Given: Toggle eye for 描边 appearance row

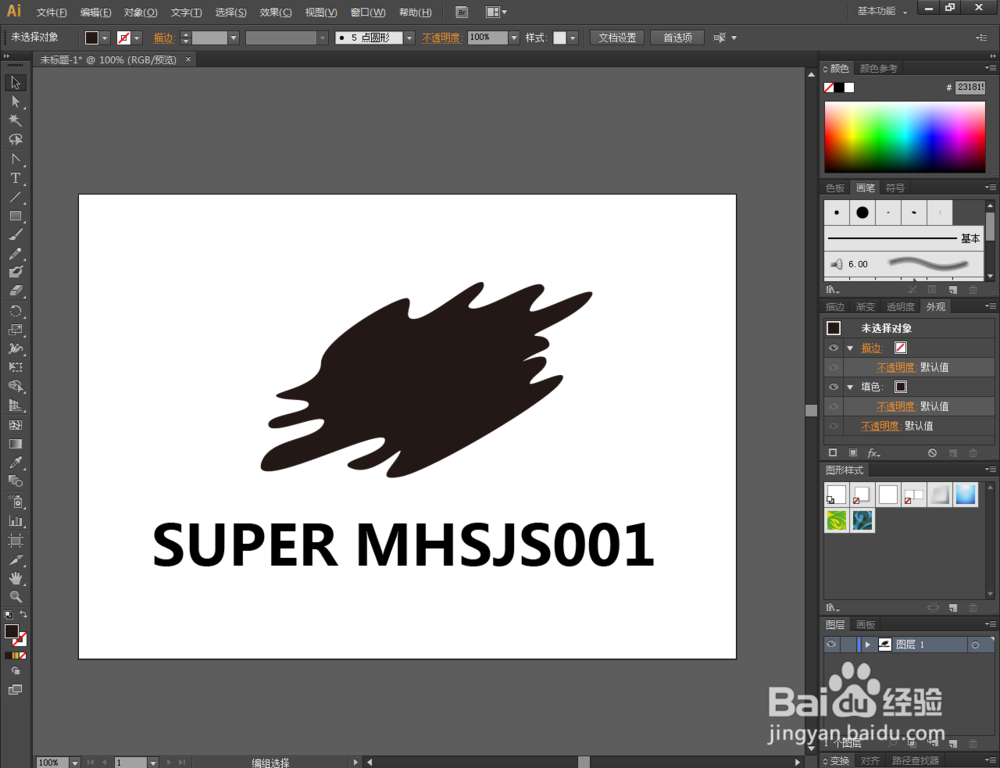Looking at the screenshot, I should (x=833, y=348).
